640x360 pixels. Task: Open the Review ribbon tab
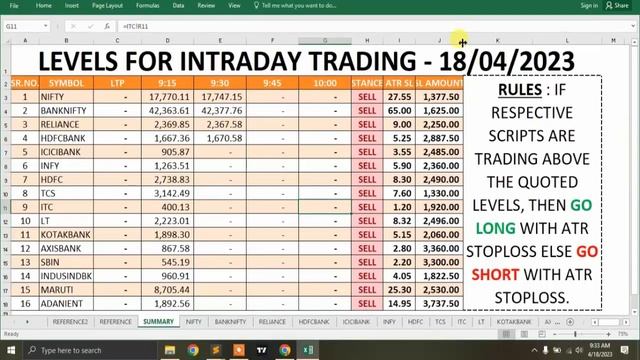click(206, 5)
